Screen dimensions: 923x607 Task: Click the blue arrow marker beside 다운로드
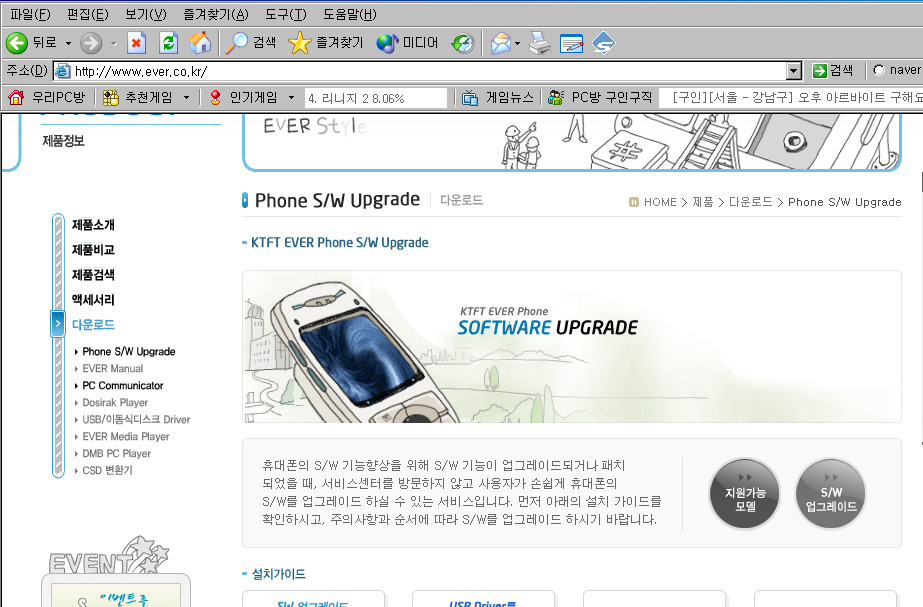[x=58, y=323]
